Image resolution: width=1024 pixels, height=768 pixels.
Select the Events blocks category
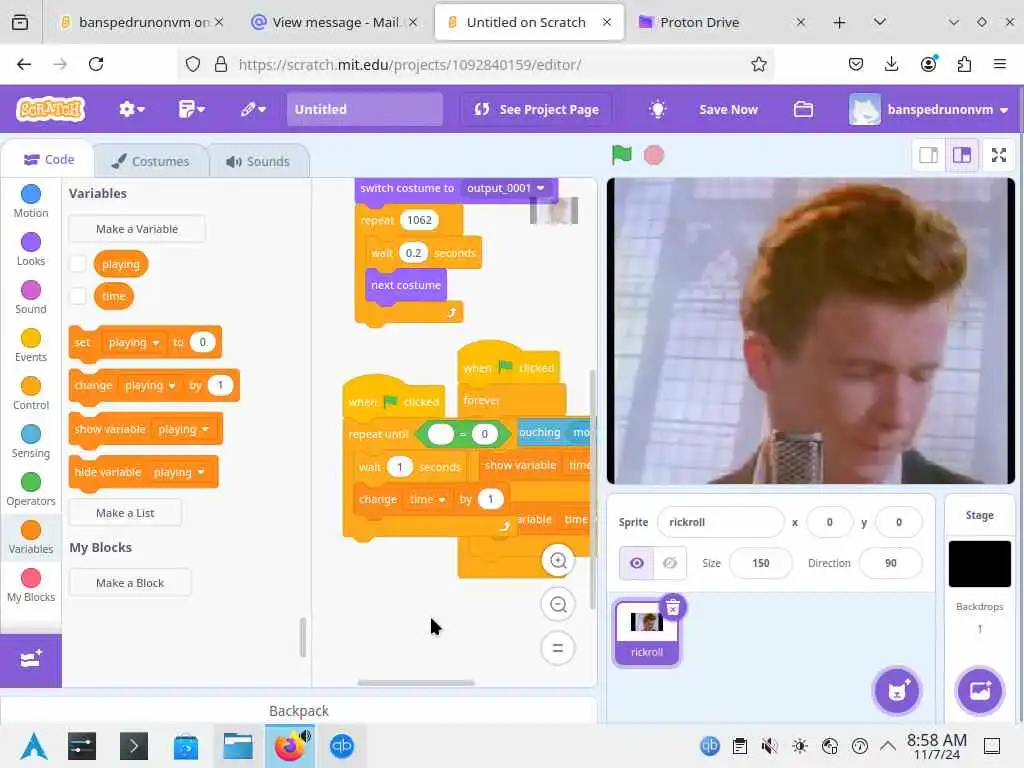click(31, 345)
